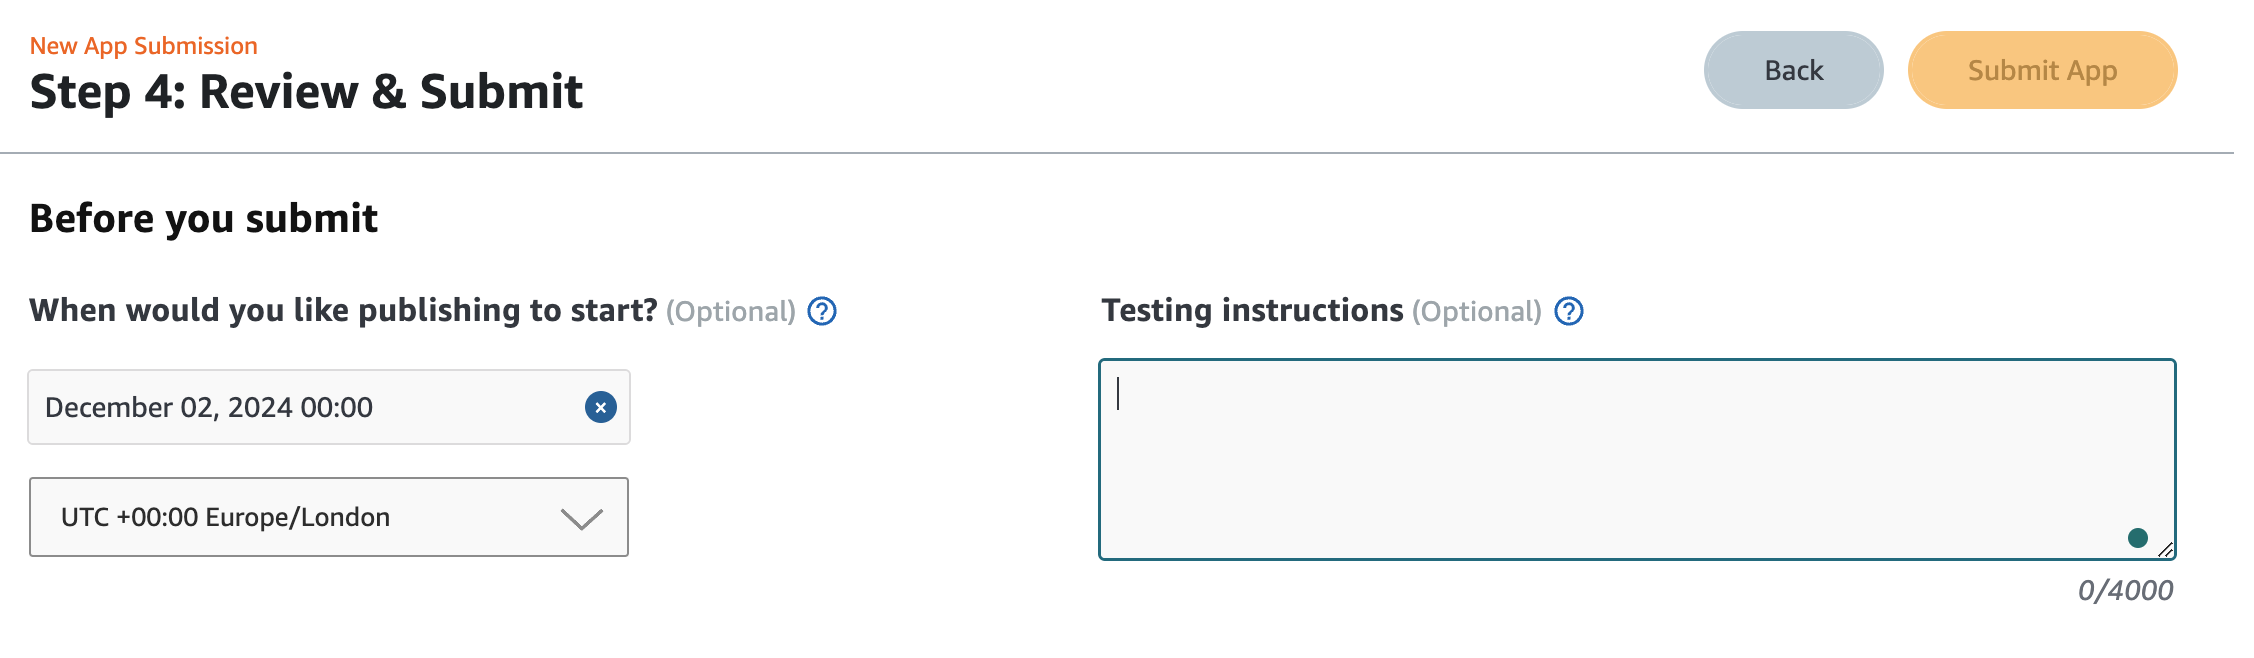Select the Before you submit section header
2254x658 pixels.
click(x=204, y=218)
